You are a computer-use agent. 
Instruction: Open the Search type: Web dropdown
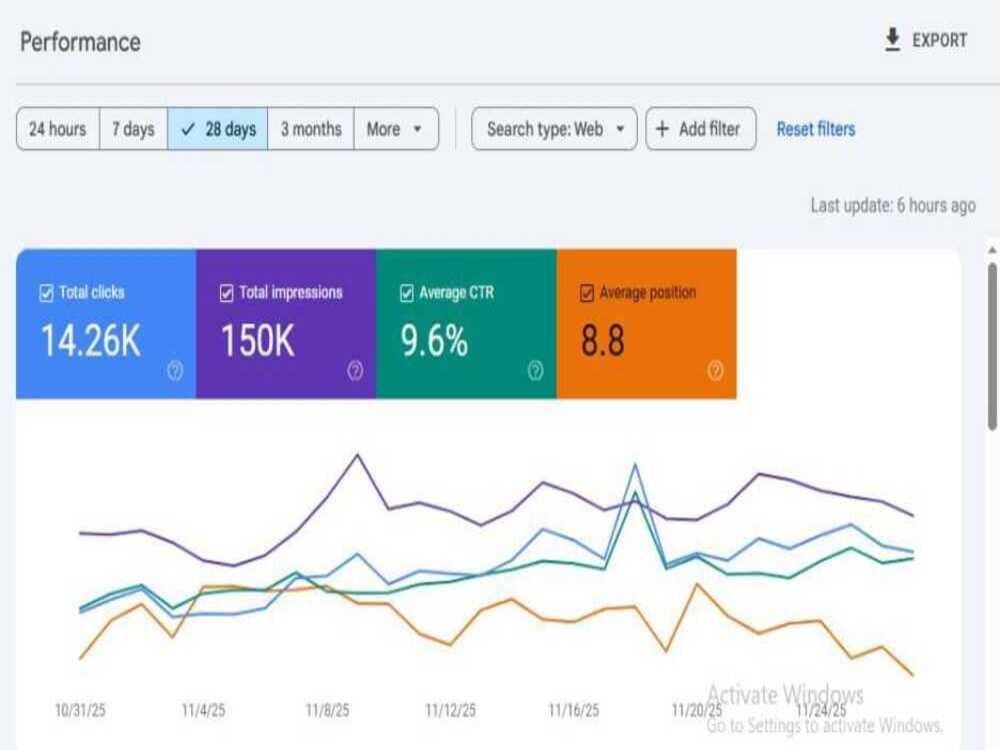[x=554, y=129]
